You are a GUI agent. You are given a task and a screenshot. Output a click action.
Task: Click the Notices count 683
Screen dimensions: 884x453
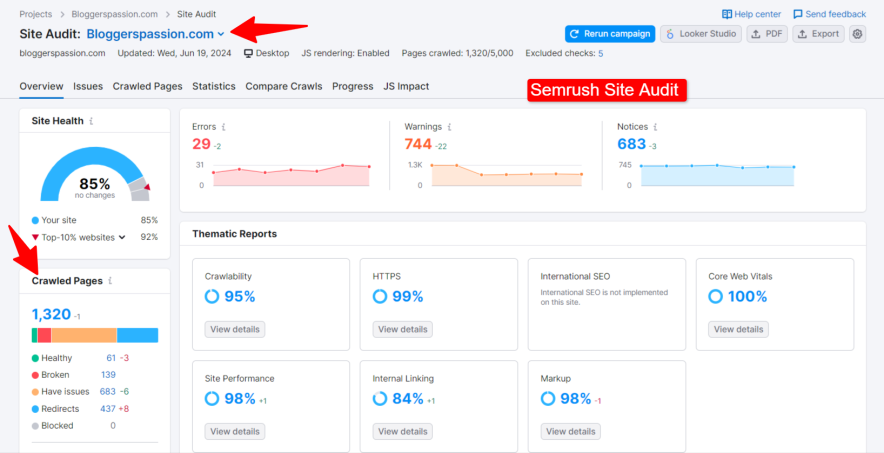[x=631, y=144]
